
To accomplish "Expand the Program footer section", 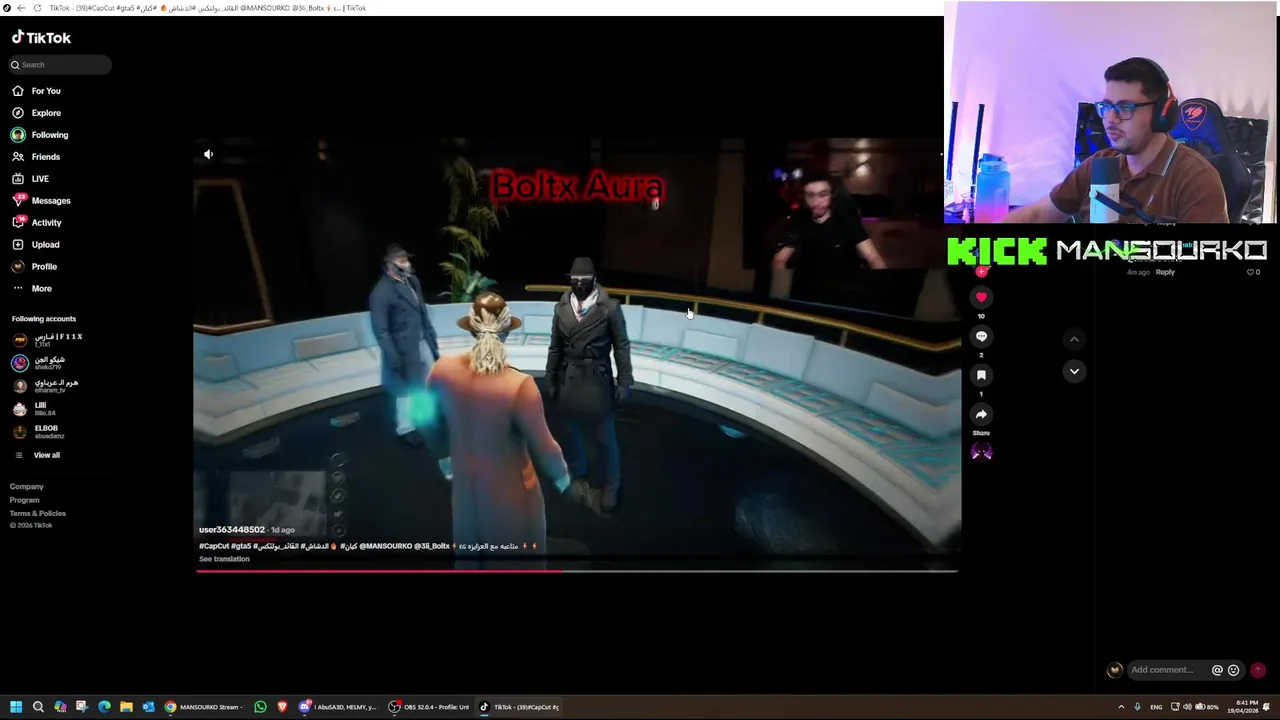I will [x=25, y=500].
